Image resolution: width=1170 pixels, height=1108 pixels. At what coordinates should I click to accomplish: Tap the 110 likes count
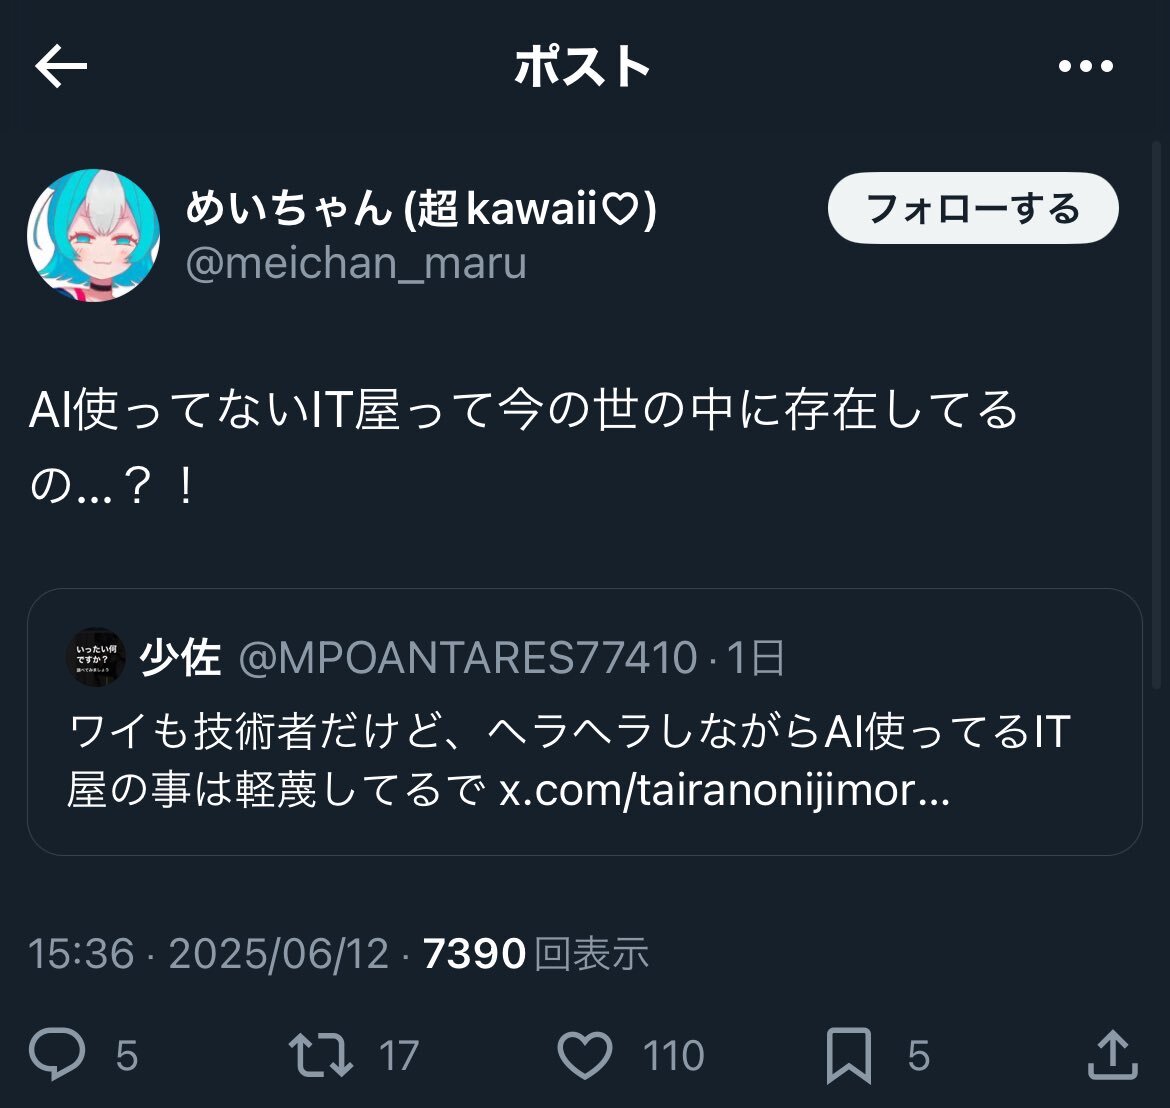point(674,1056)
